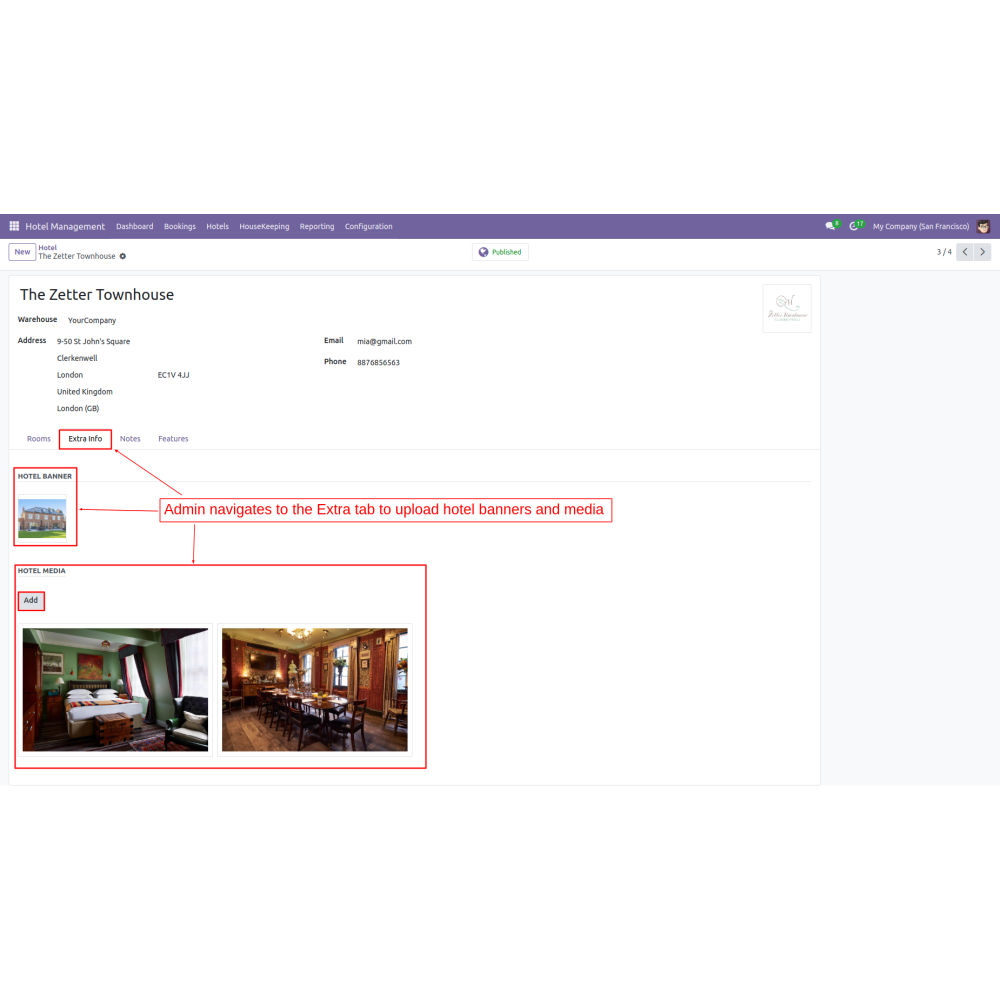1000x1000 pixels.
Task: Click the user avatar icon
Action: [984, 226]
